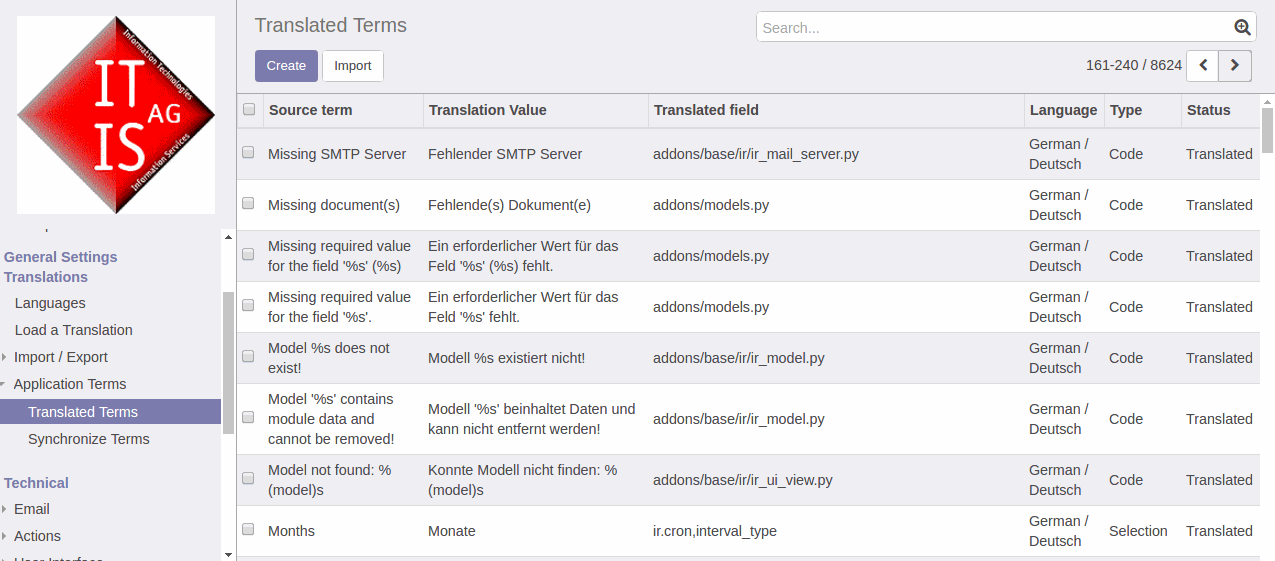Click addons/base/ir/ir_mail_server.py cell
This screenshot has height=561, width=1275.
756,154
